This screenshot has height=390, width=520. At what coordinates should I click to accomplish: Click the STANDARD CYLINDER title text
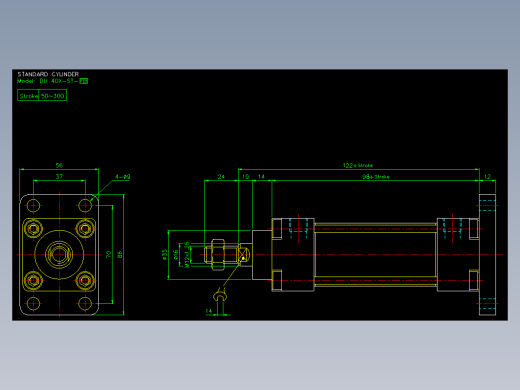[48, 74]
